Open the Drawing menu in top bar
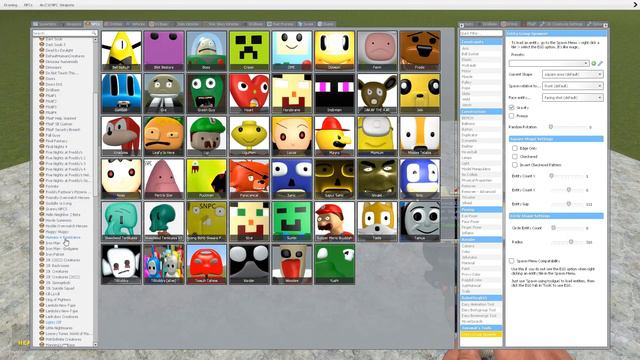 11,5
